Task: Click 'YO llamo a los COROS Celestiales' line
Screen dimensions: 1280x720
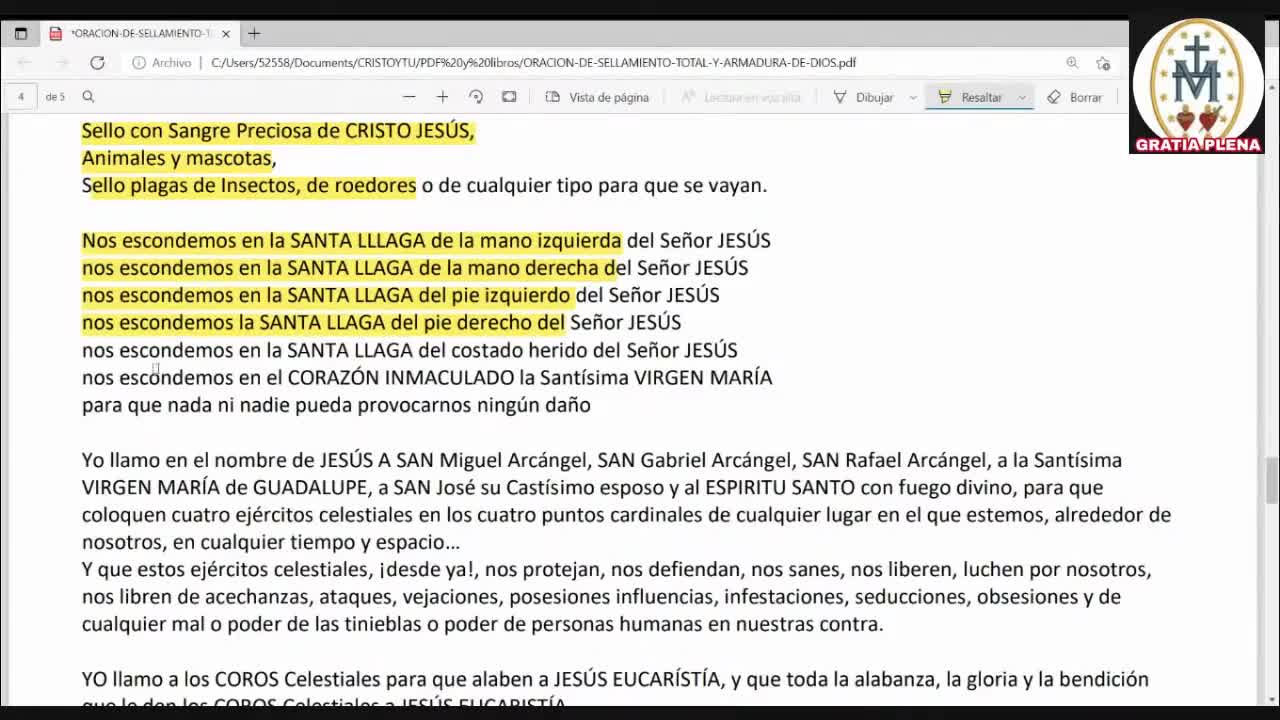Action: pos(615,679)
